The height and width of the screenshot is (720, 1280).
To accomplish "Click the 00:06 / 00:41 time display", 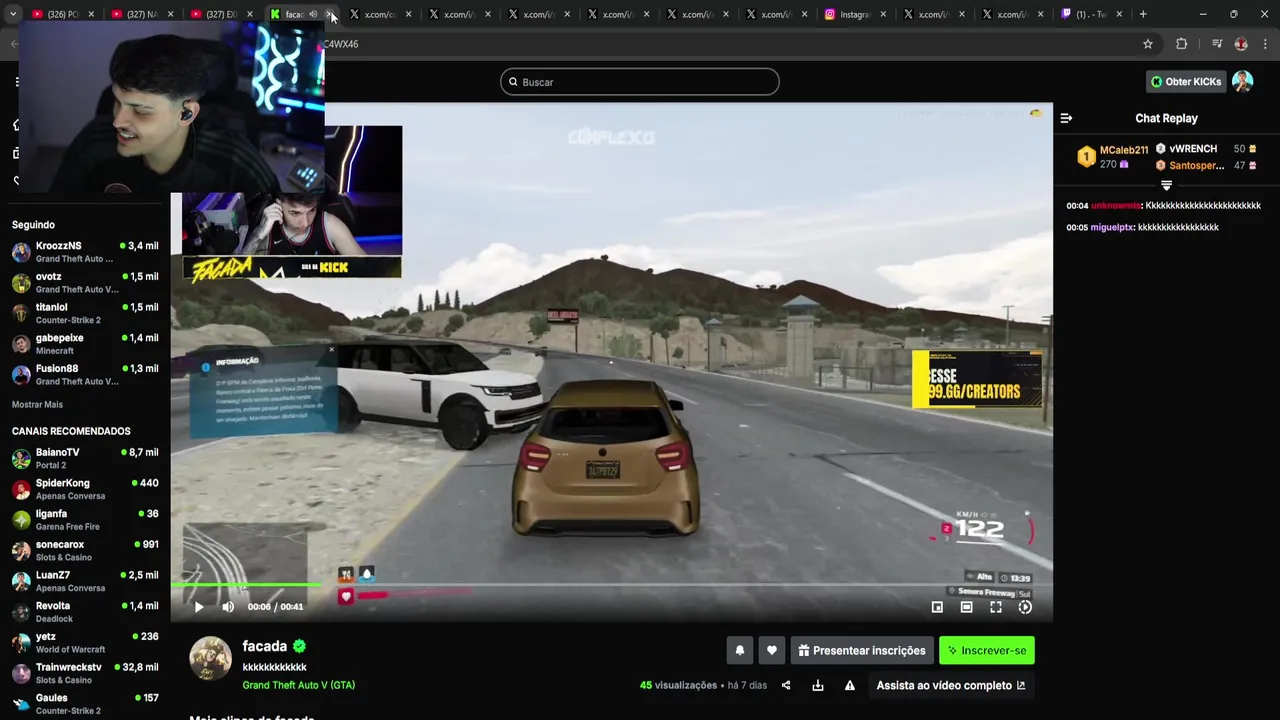I will [275, 607].
